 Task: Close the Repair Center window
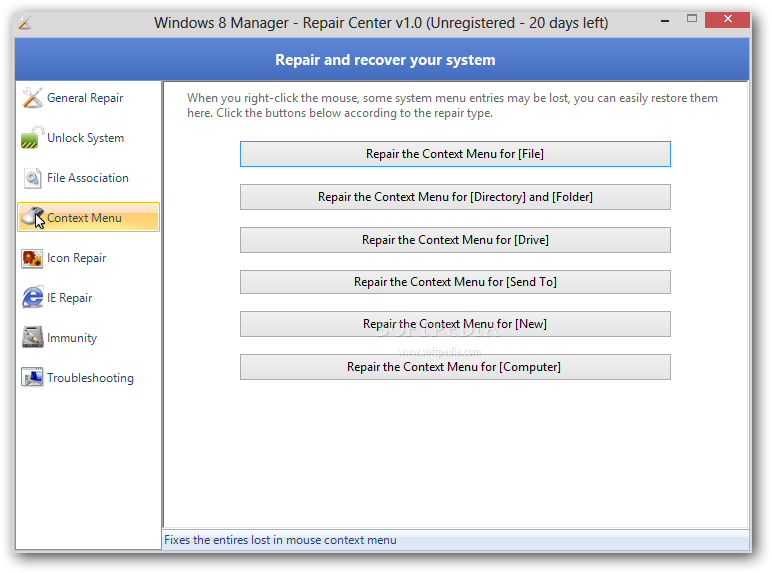(x=727, y=20)
